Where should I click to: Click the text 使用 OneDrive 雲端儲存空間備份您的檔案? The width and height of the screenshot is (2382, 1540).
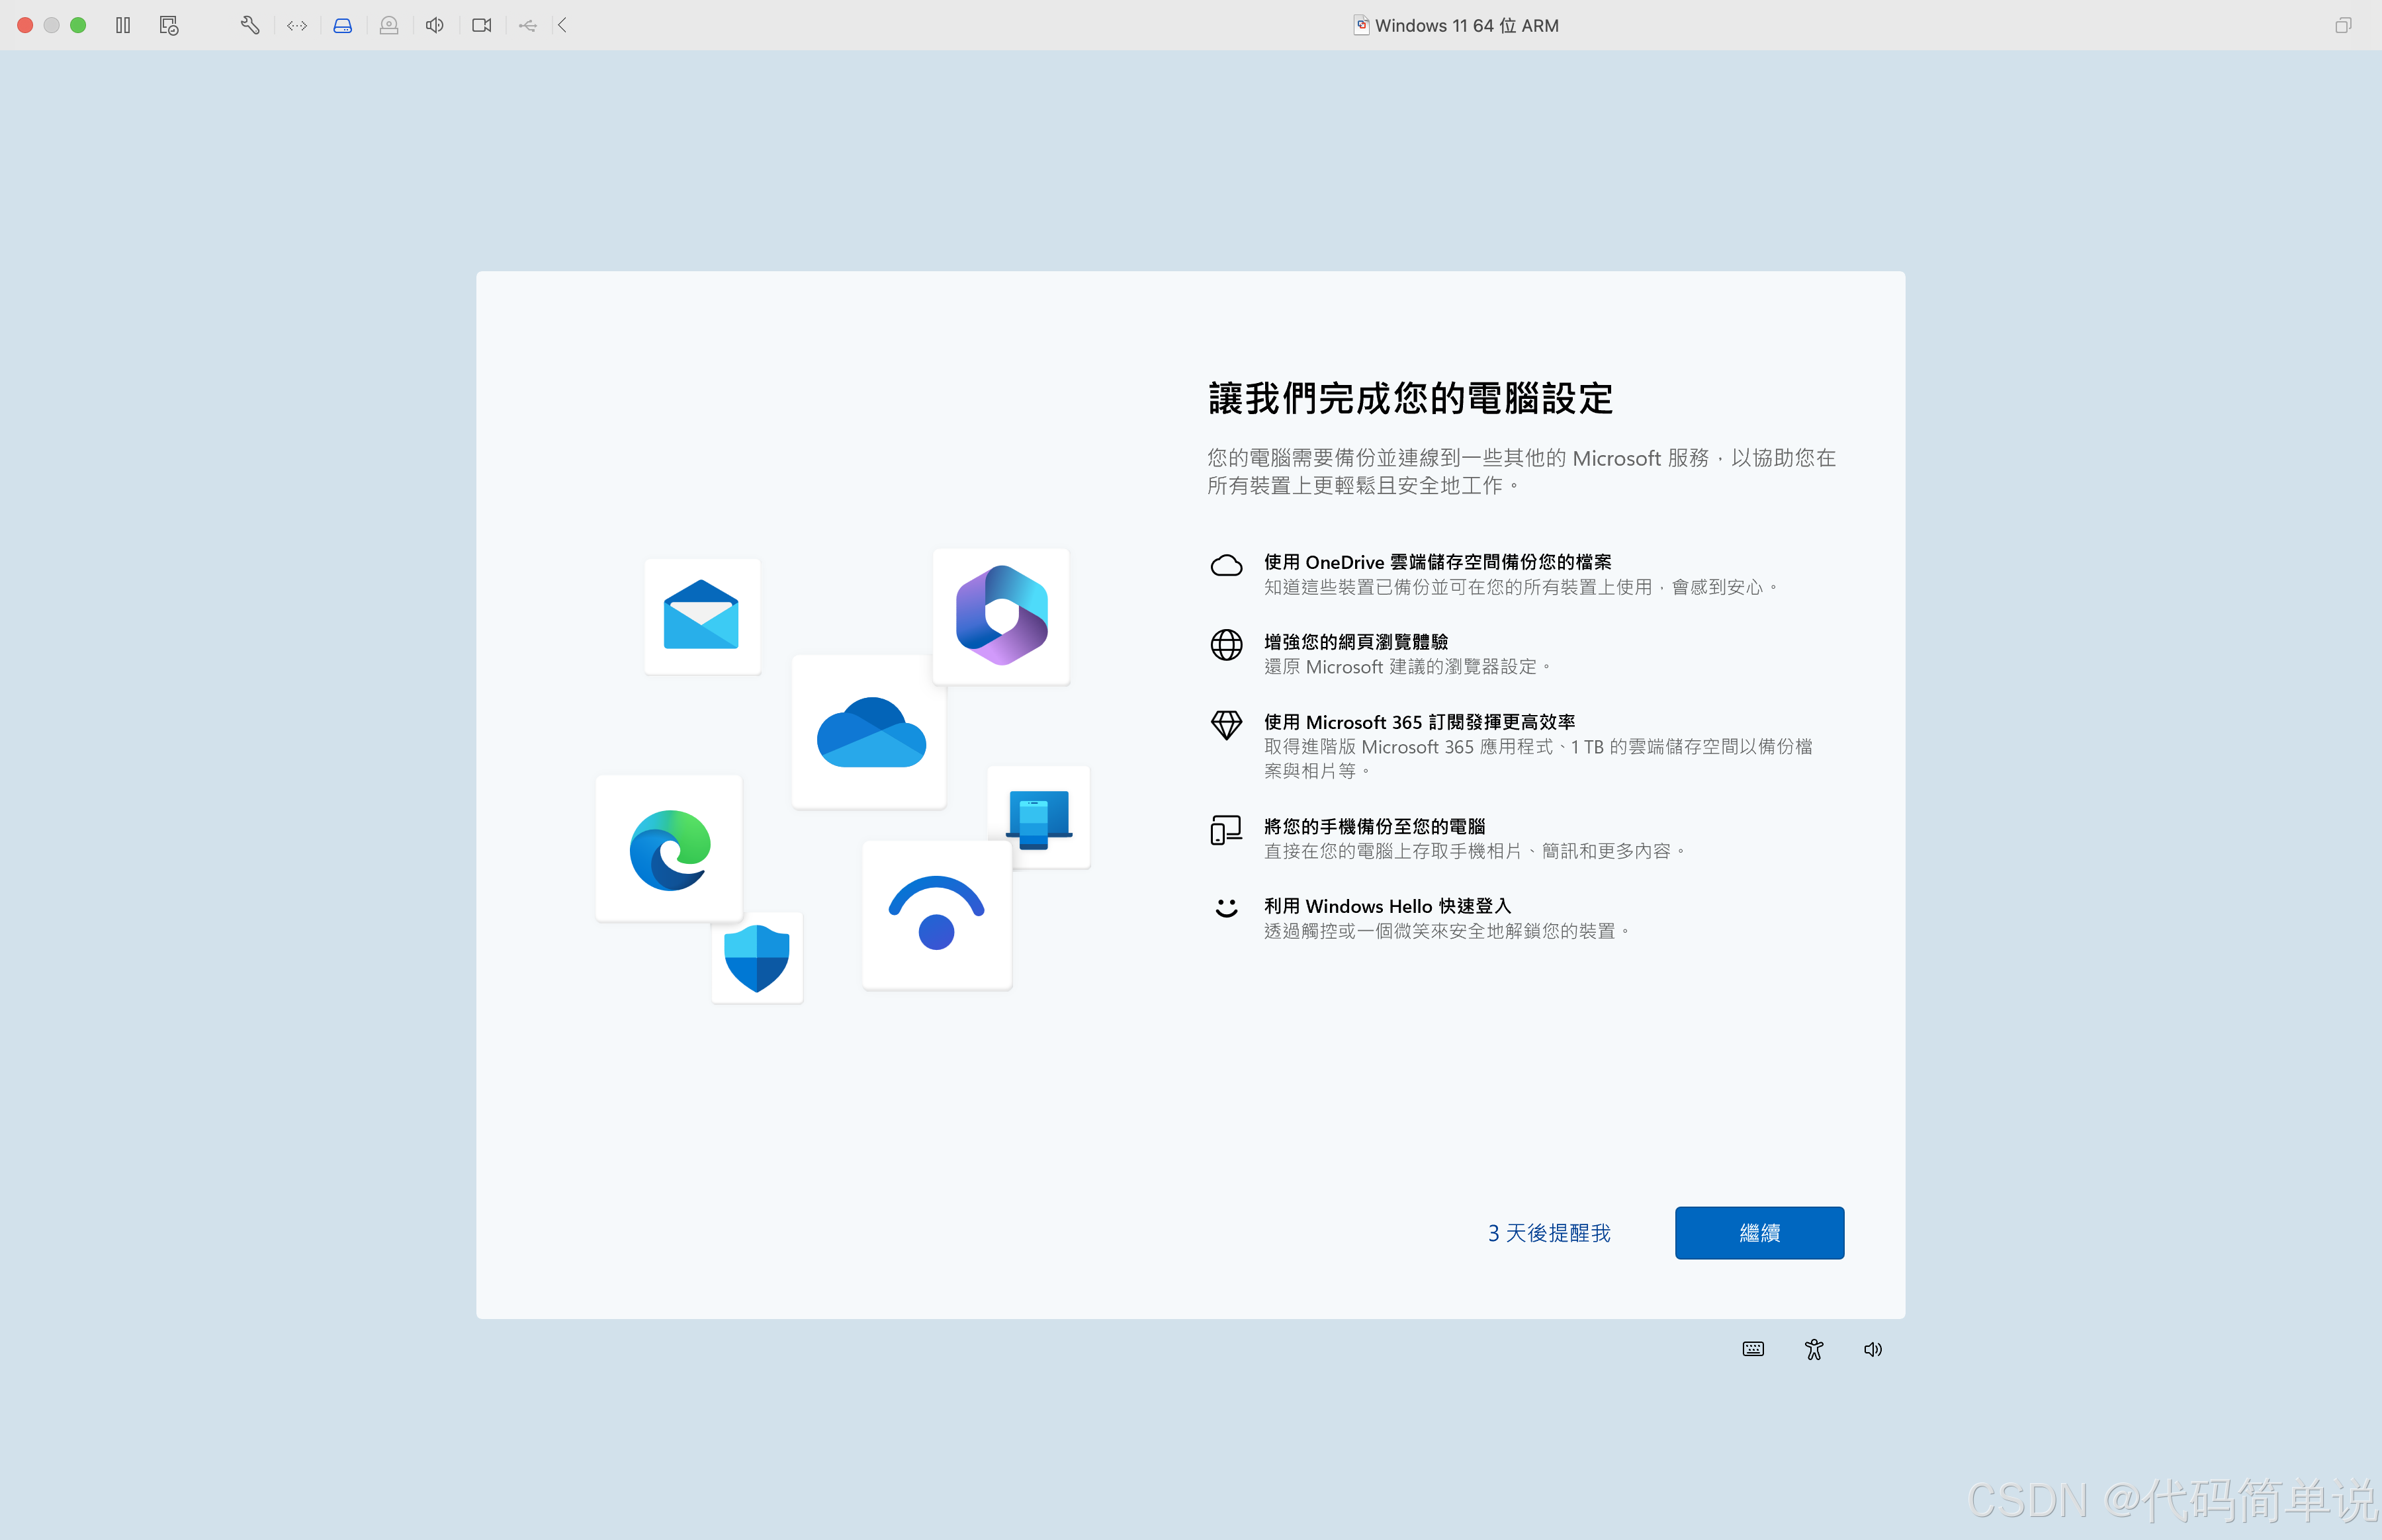coord(1437,562)
